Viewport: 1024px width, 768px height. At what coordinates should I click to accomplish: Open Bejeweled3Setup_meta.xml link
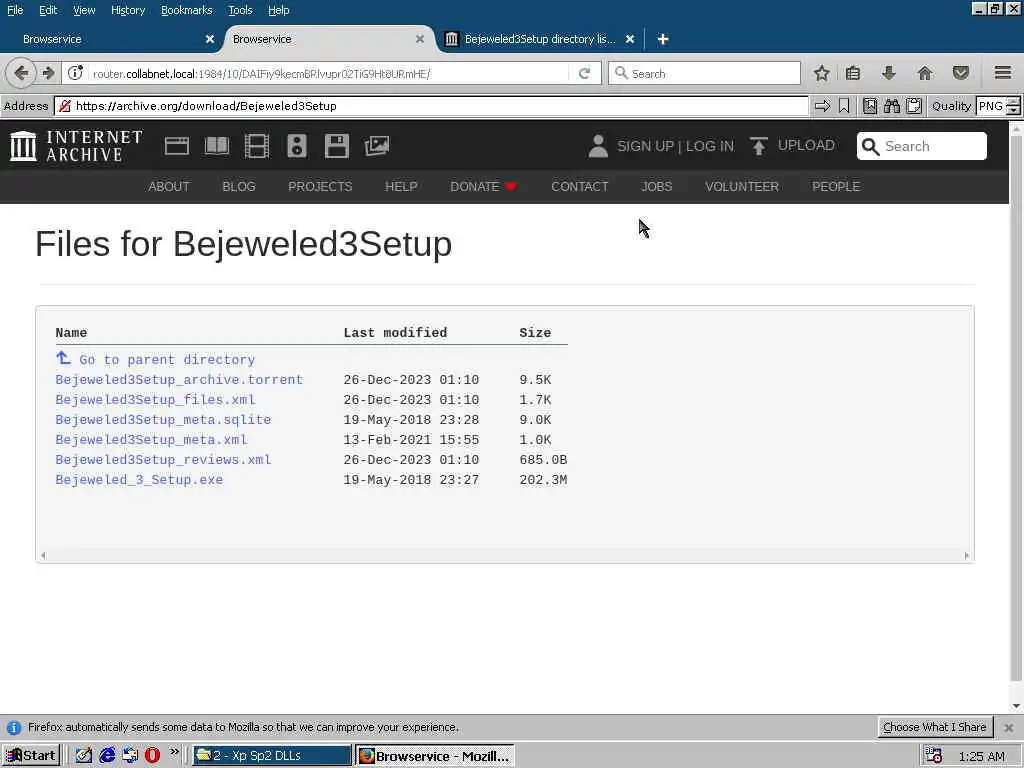point(152,440)
